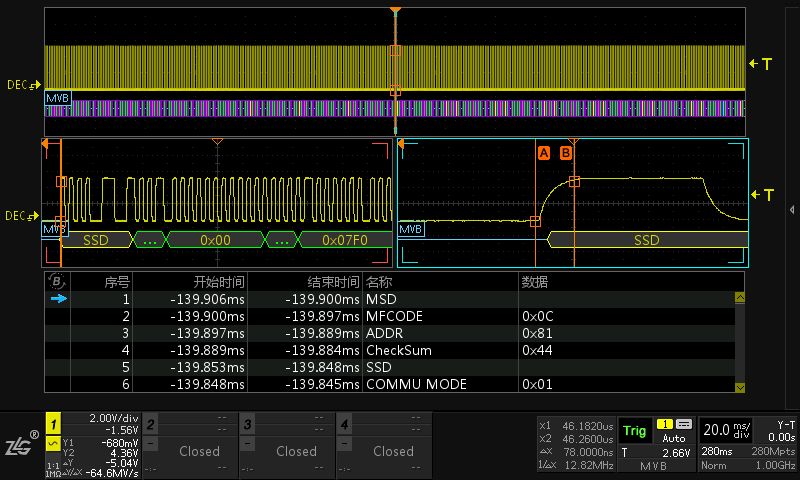Click the trigger level 2.66V value
800x480 pixels.
click(x=676, y=452)
